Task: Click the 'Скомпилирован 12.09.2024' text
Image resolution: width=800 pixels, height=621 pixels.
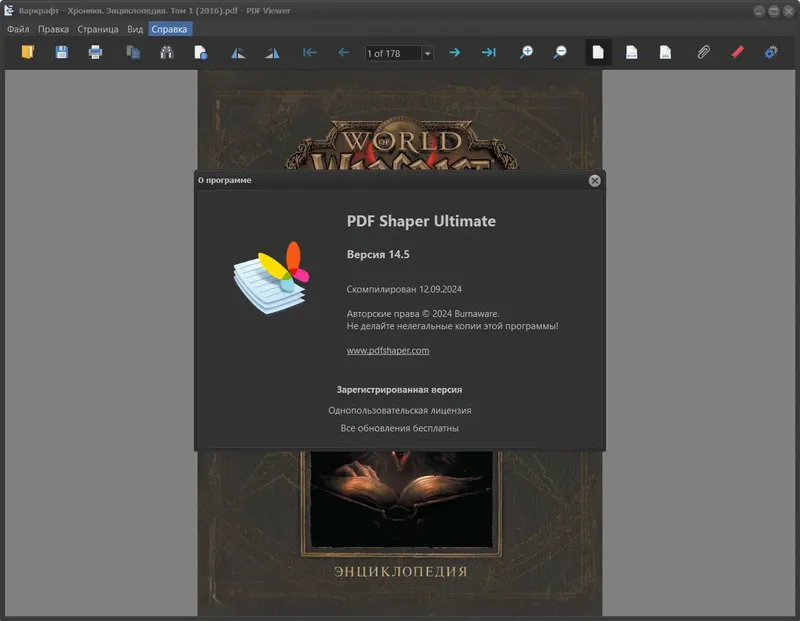Action: click(x=404, y=289)
